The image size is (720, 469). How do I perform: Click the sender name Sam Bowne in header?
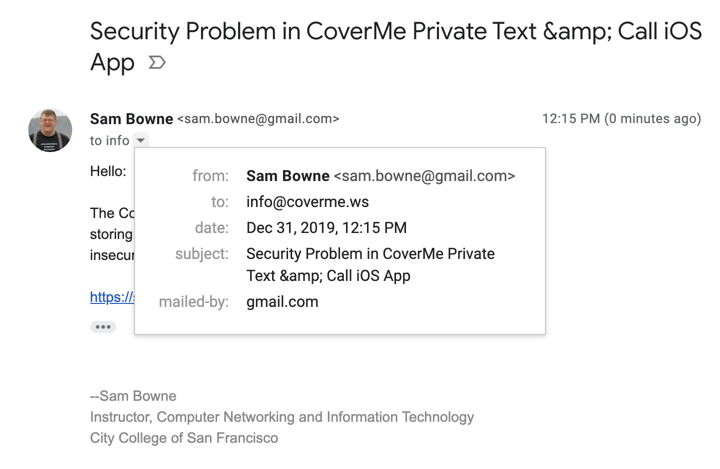[x=131, y=119]
